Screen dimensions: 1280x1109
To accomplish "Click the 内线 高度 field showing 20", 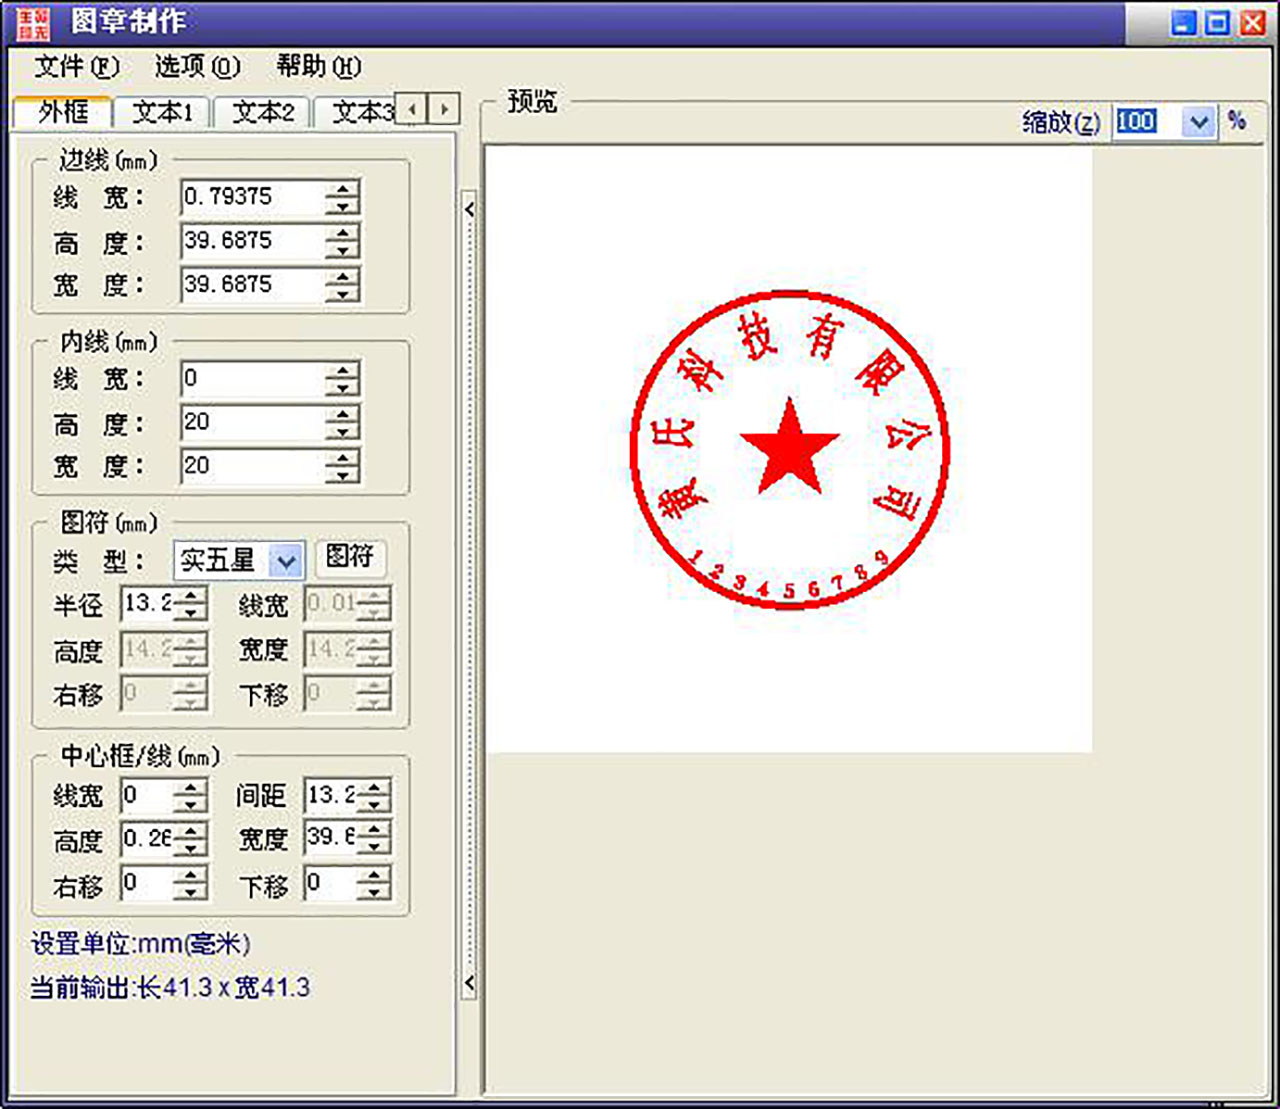I will click(x=254, y=422).
